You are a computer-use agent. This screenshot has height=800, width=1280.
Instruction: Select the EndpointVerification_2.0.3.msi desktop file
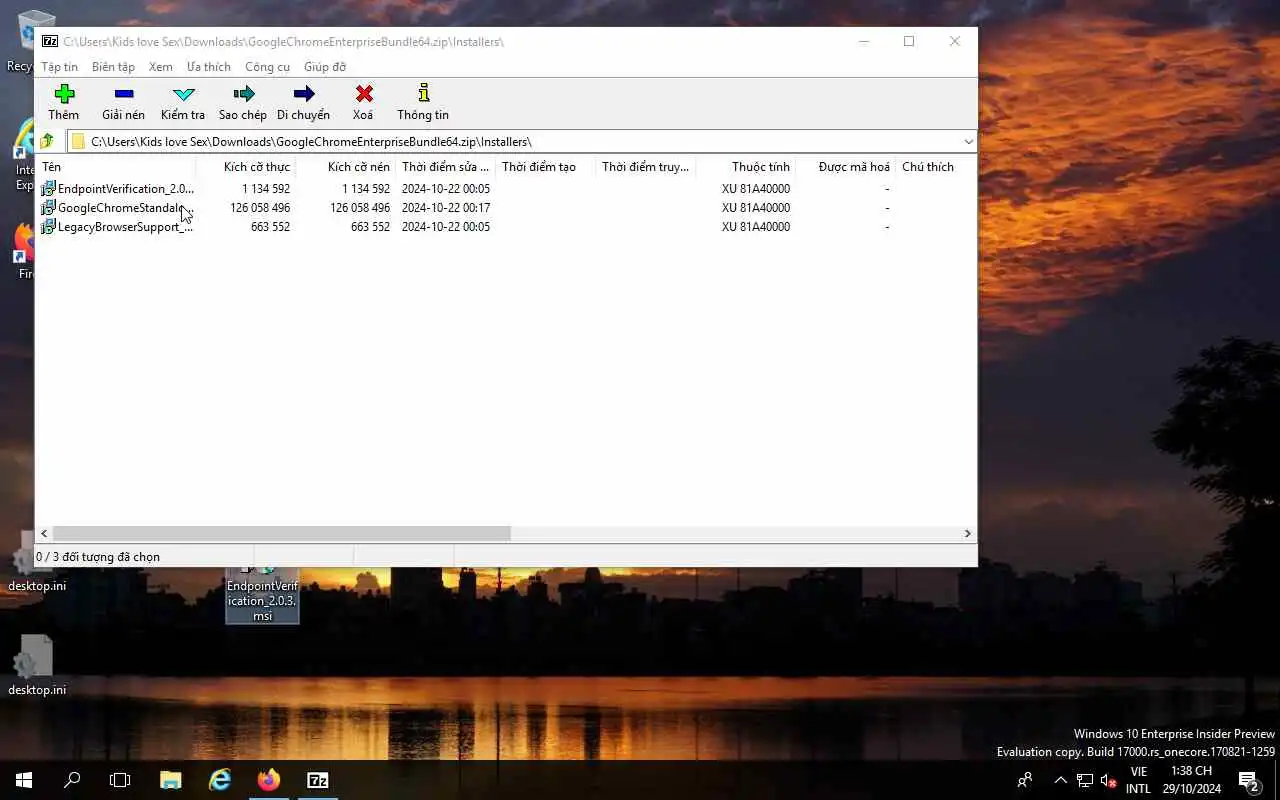[262, 596]
